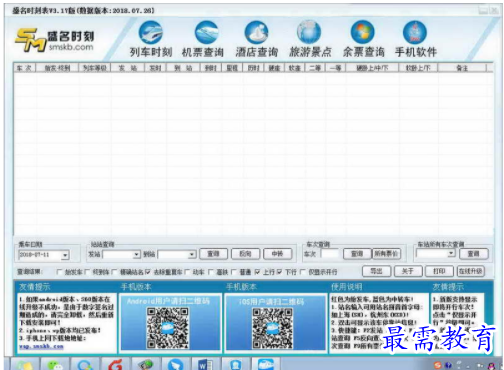Sort by the 发站 column header
Screen dimensions: 504x370
(128, 68)
